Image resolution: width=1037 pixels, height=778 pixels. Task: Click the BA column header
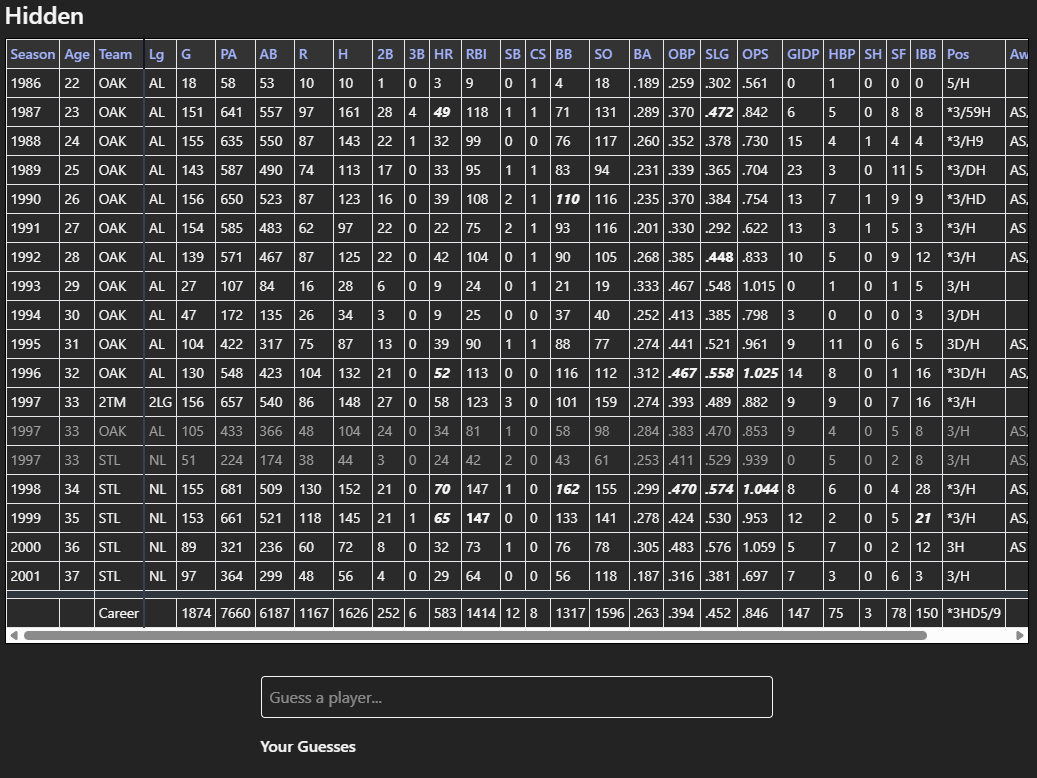click(x=643, y=54)
